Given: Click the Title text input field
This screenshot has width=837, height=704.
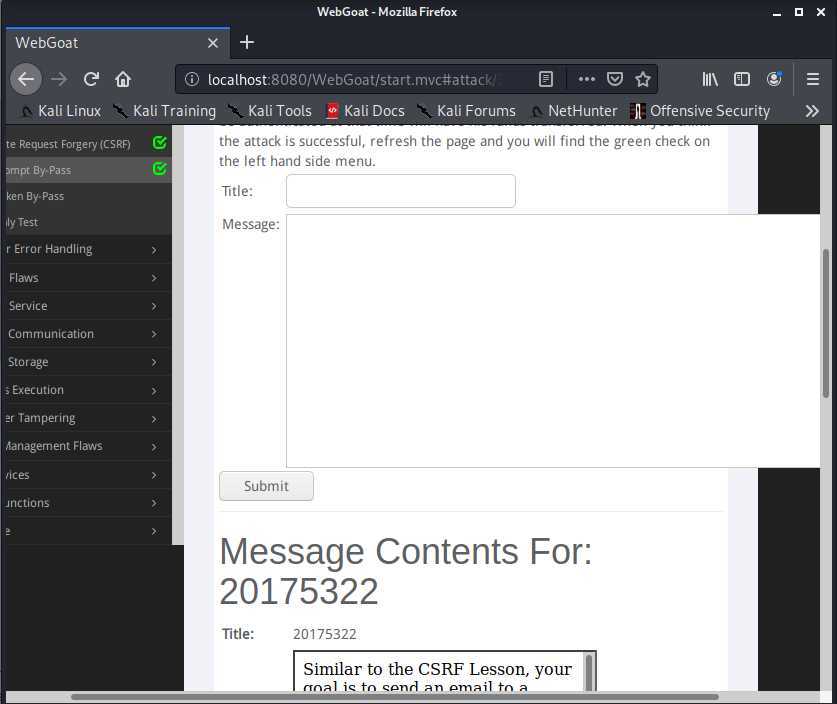Looking at the screenshot, I should tap(400, 191).
